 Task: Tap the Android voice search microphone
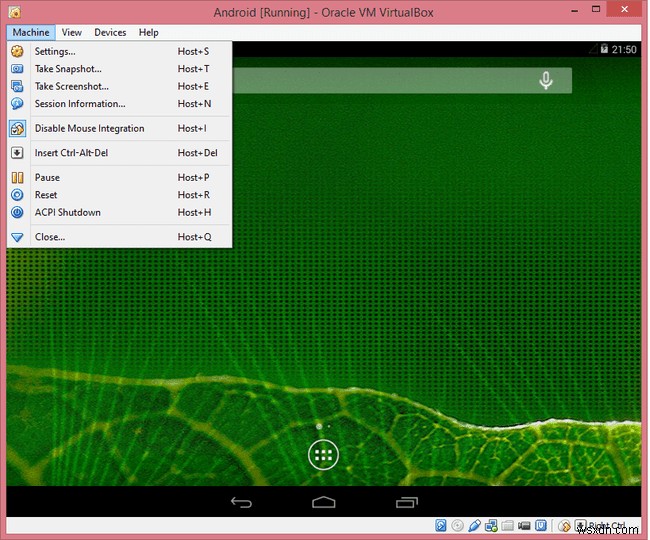point(546,80)
